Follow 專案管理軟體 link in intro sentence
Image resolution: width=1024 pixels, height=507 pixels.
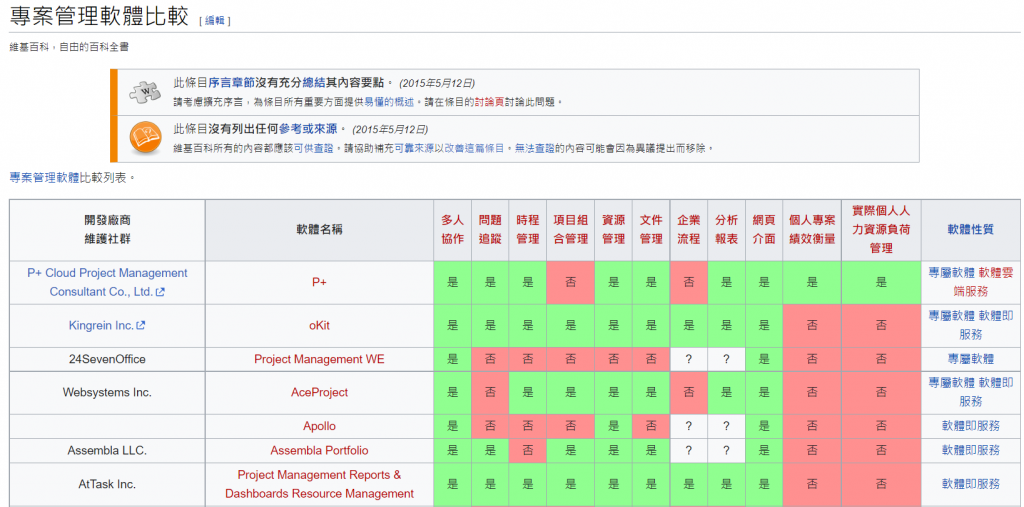click(44, 177)
